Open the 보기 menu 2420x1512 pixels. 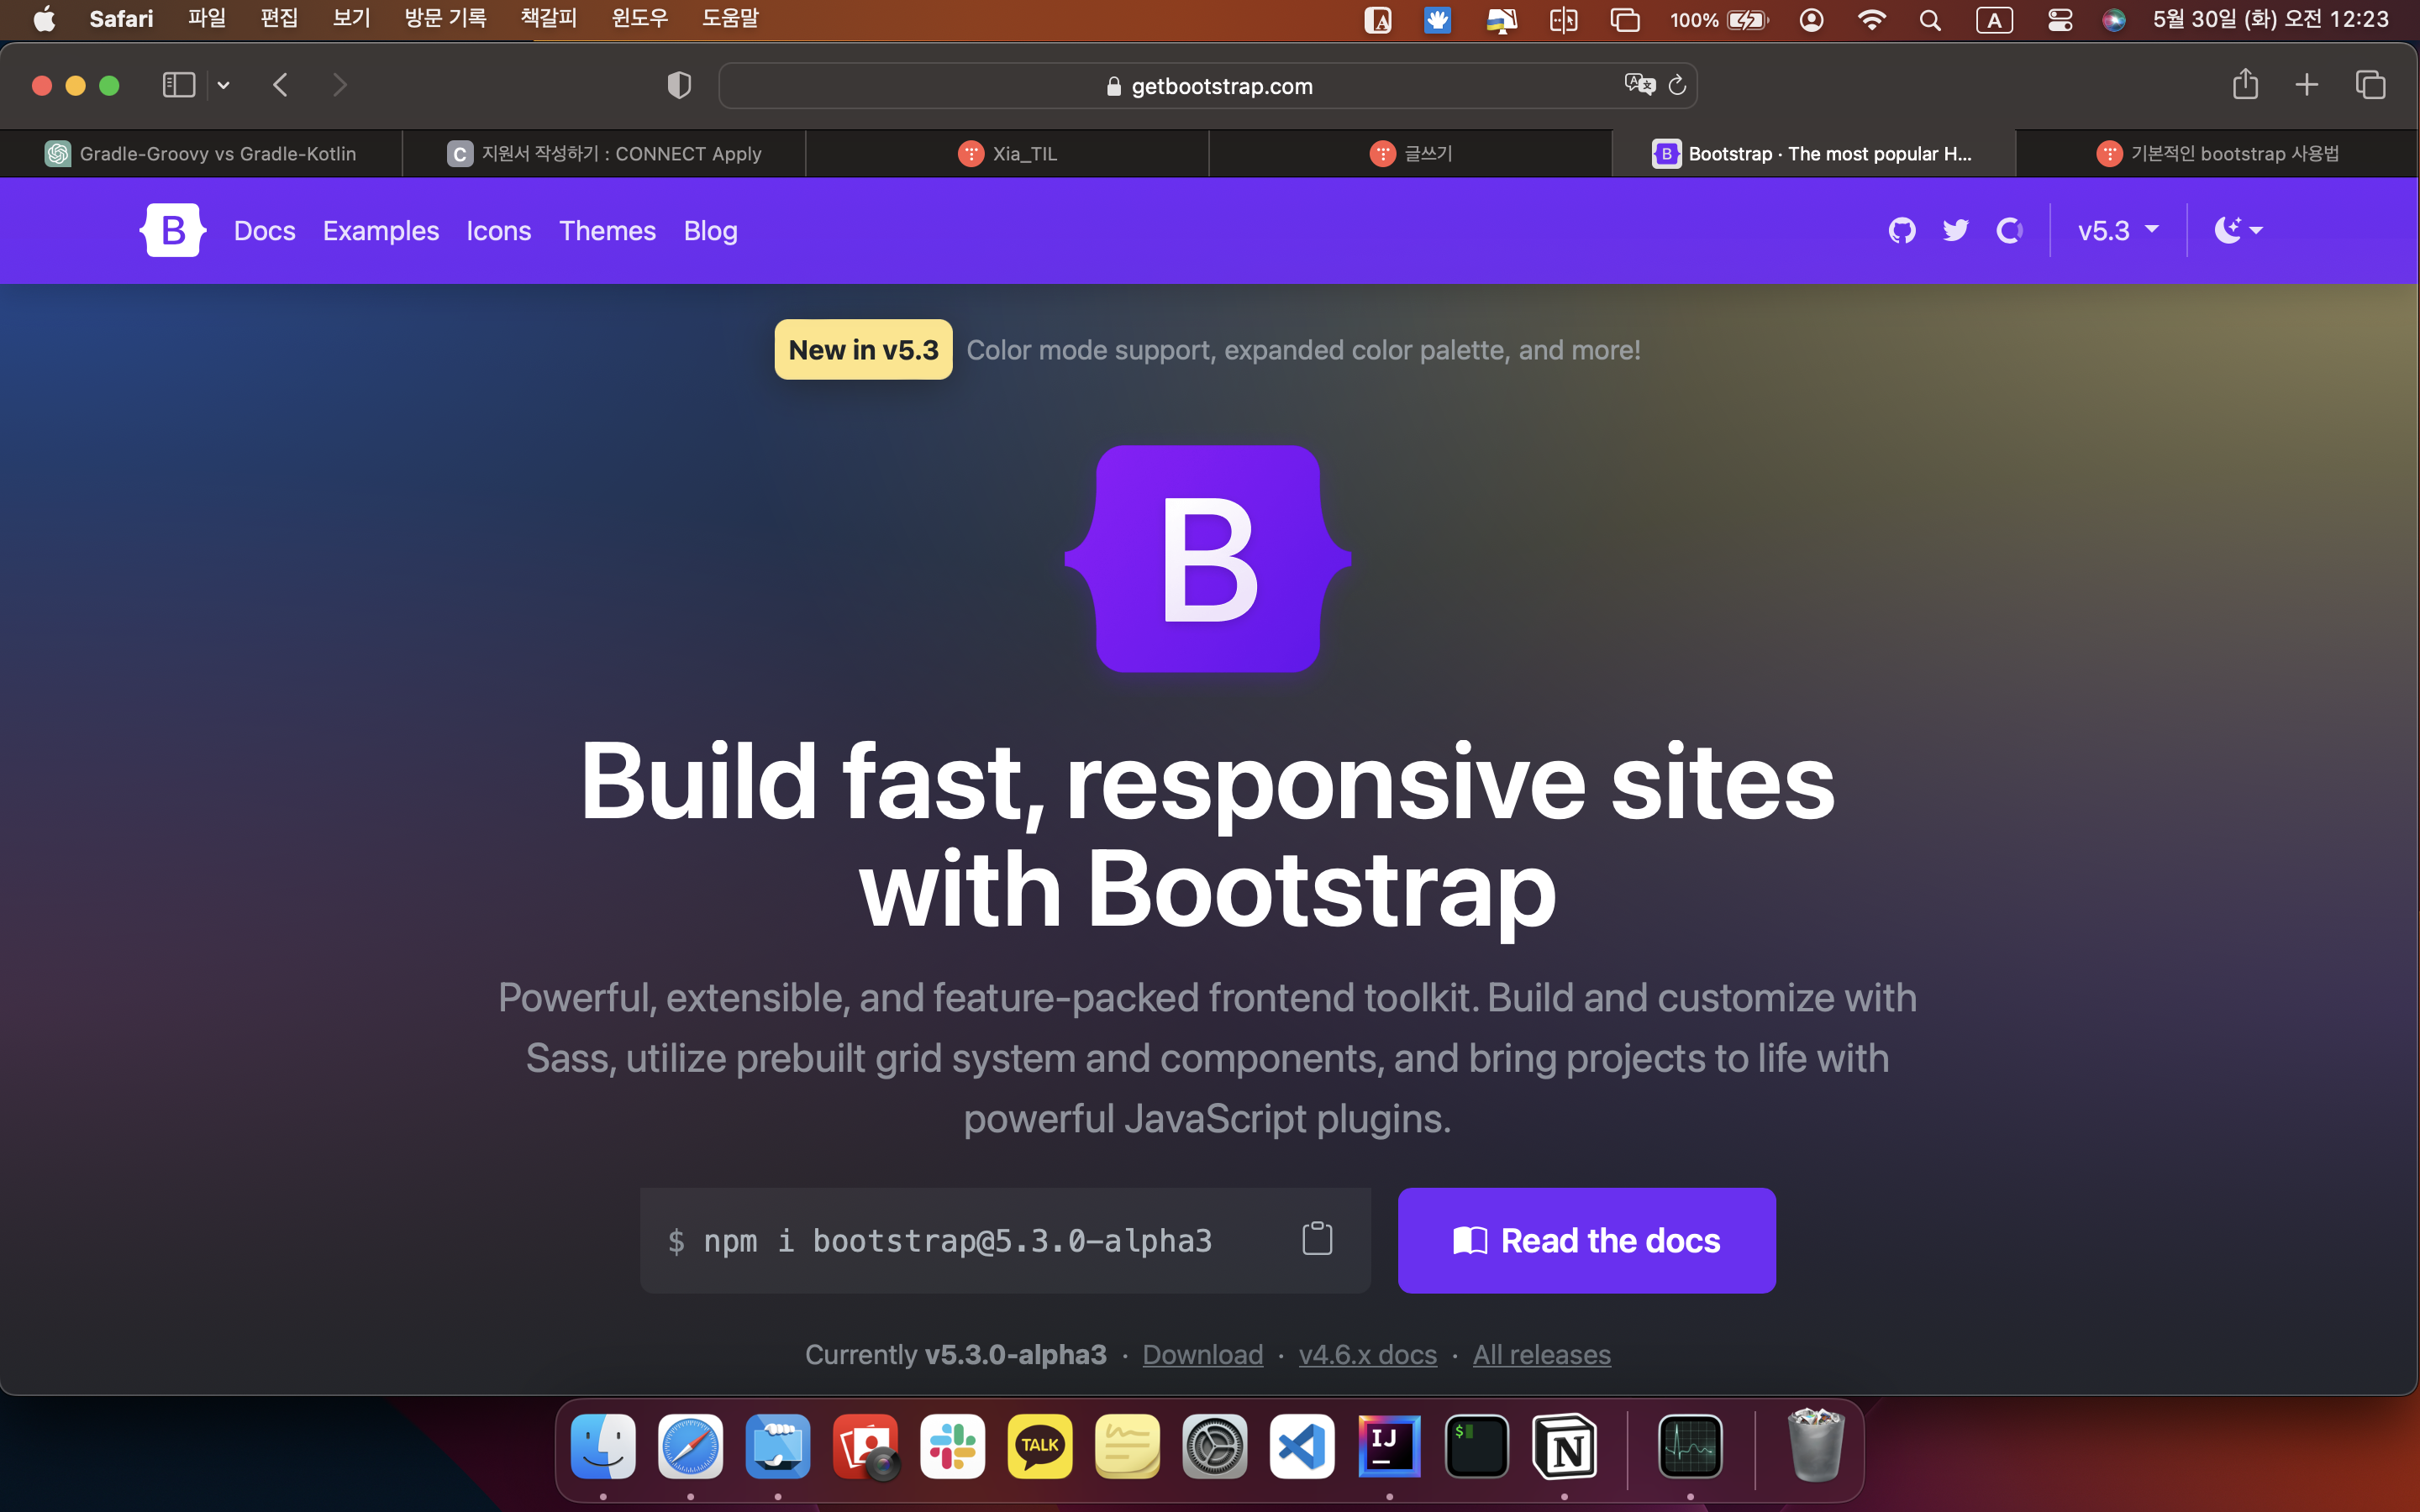click(351, 19)
